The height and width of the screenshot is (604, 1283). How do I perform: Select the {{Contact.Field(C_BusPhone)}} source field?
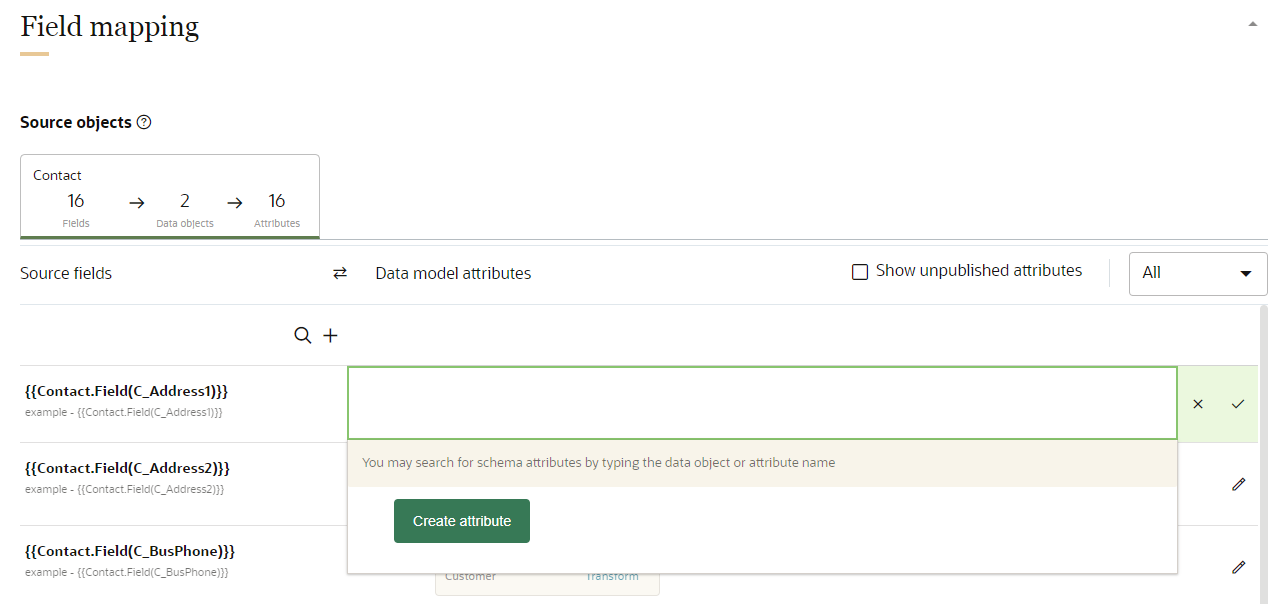point(130,551)
